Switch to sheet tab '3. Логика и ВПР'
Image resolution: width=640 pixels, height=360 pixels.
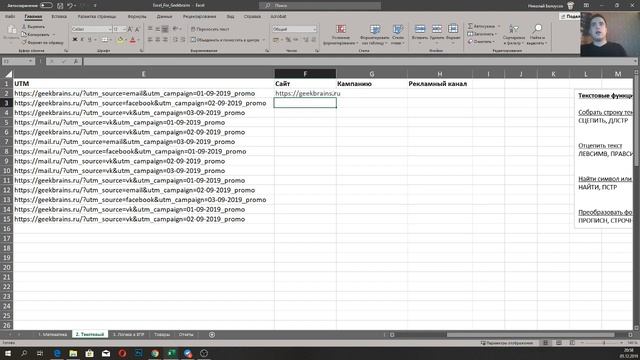129,334
